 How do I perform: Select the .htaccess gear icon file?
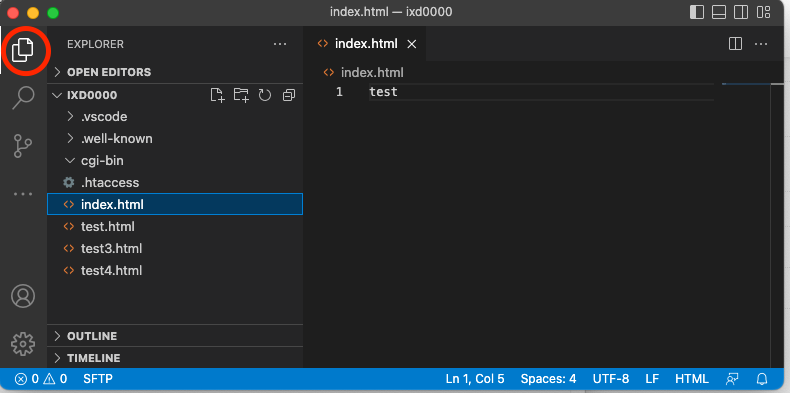coord(175,182)
